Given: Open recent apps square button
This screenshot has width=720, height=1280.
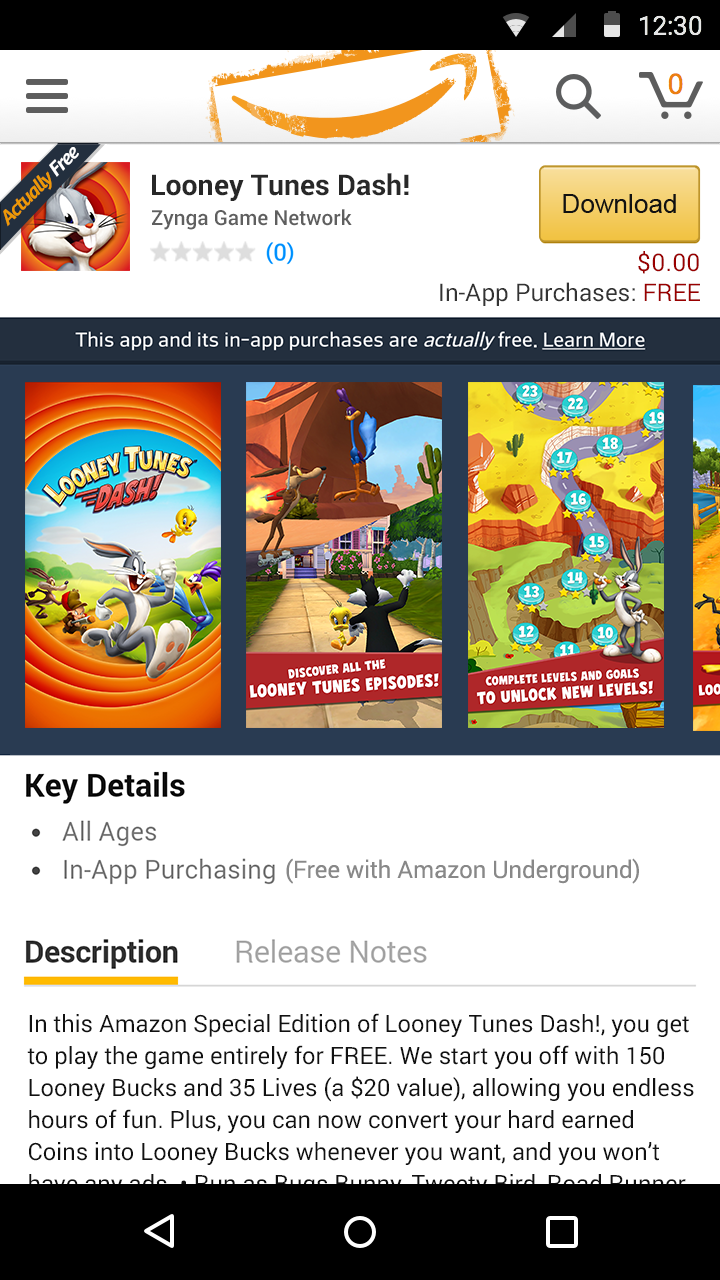Looking at the screenshot, I should pyautogui.click(x=561, y=1232).
